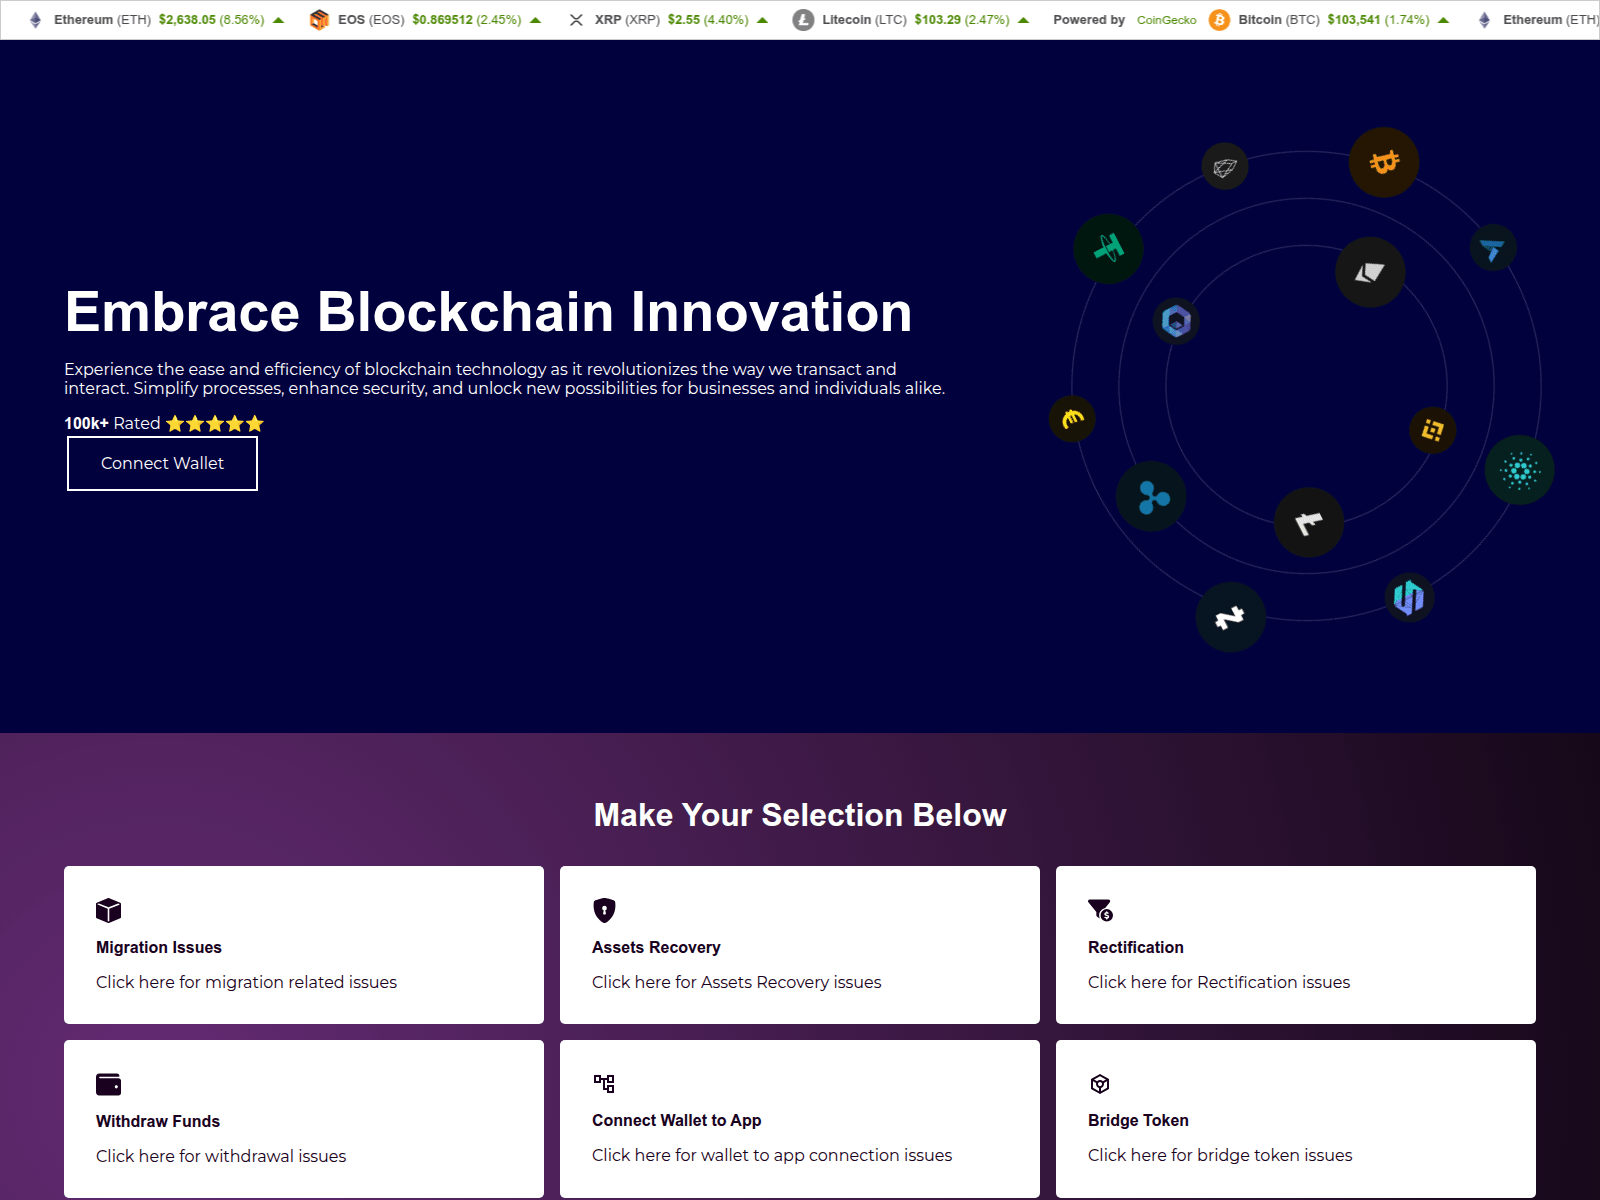Click 'Click here for Rectification issues'

click(1219, 982)
